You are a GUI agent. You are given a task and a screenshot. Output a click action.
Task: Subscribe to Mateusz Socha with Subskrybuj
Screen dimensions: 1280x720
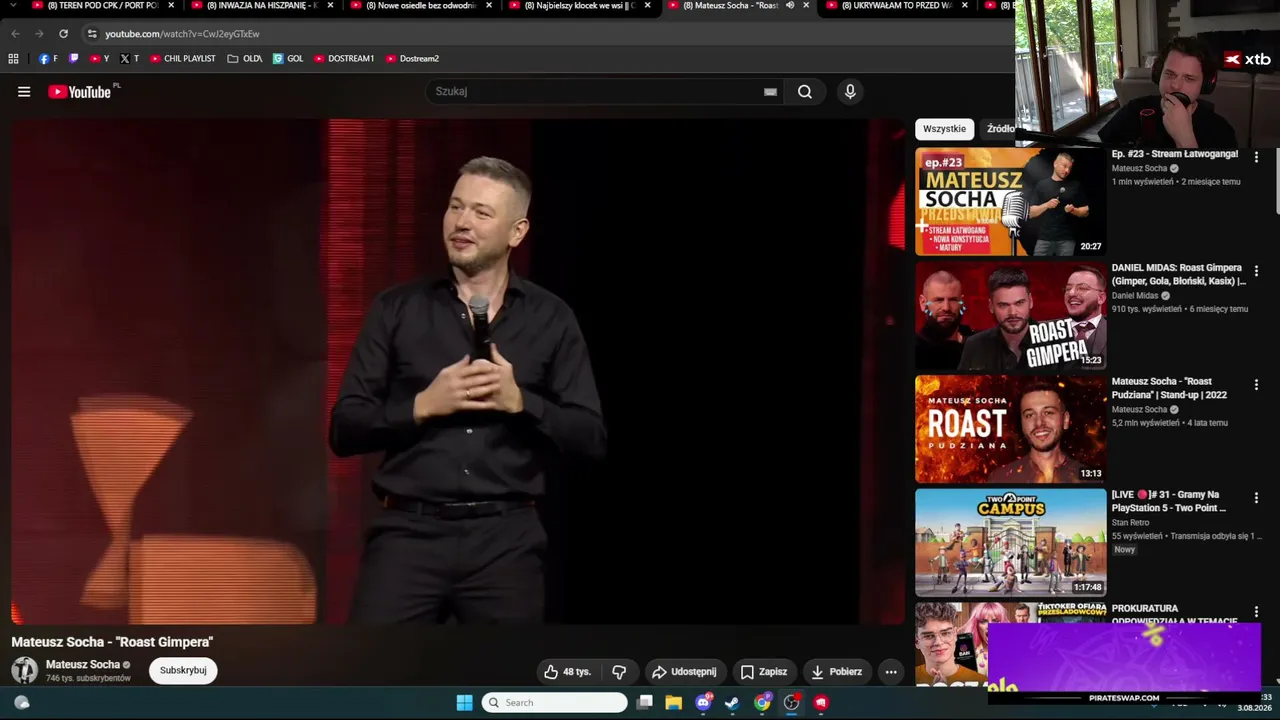(183, 670)
